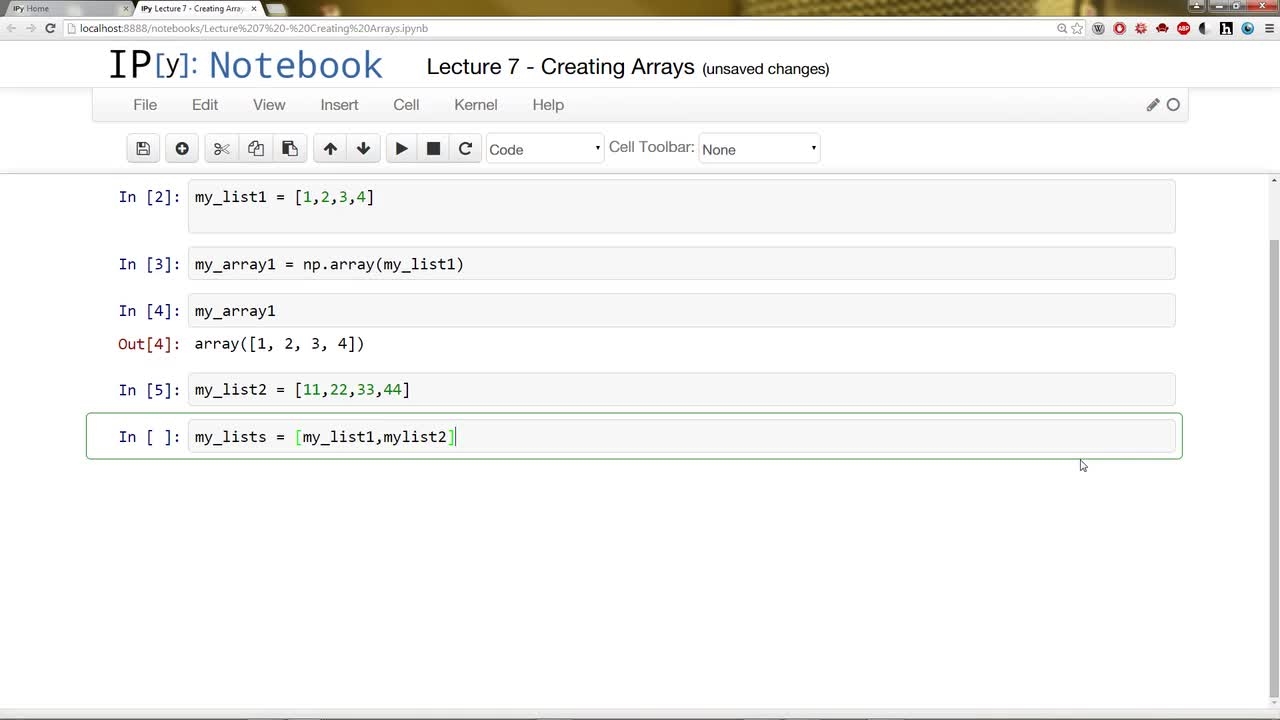
Task: Open the Insert menu
Action: point(339,105)
